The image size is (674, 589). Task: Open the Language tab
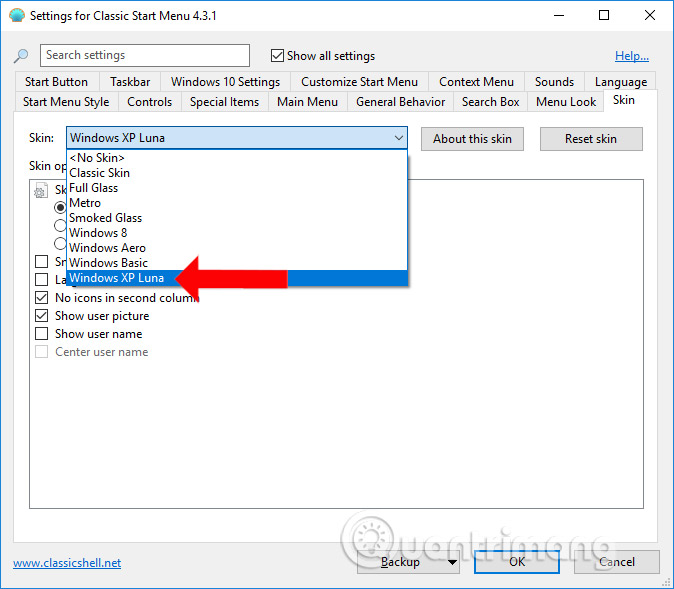point(621,82)
